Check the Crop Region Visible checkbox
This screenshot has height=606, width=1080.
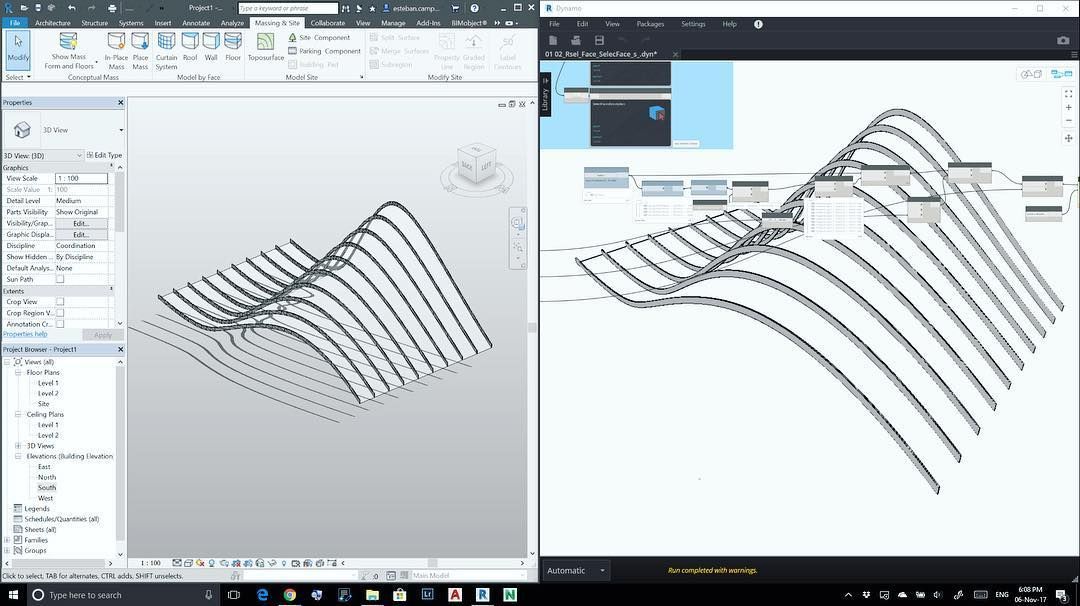tap(60, 313)
